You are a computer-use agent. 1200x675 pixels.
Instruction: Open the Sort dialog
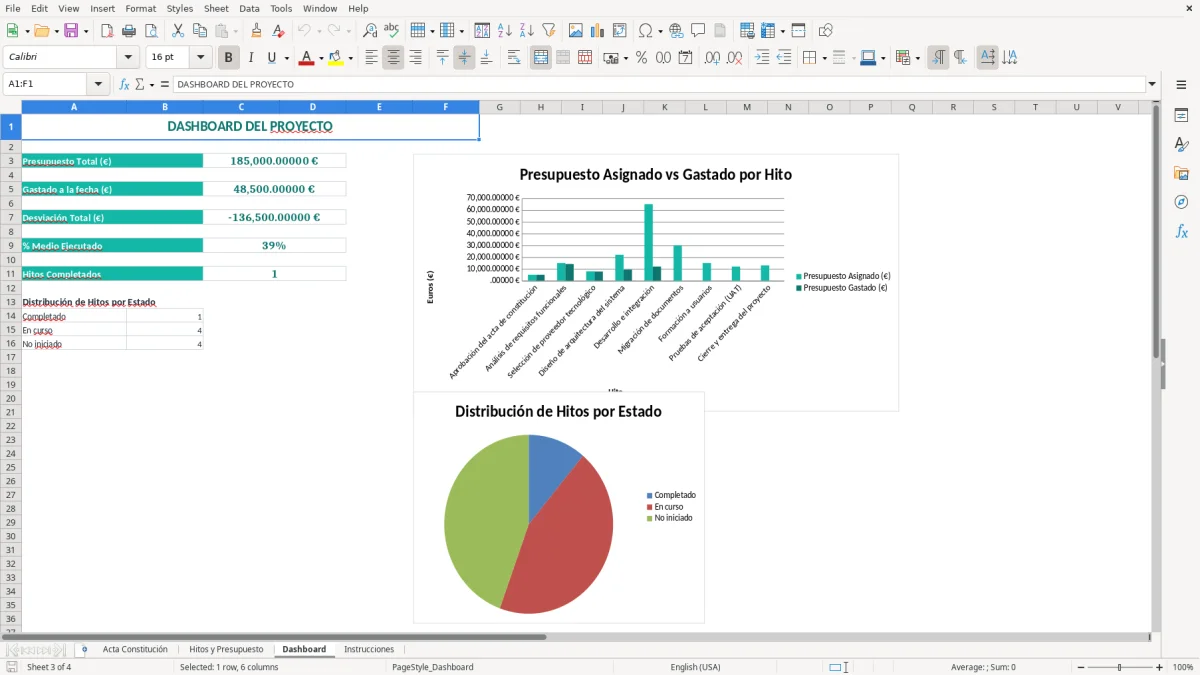[x=482, y=31]
